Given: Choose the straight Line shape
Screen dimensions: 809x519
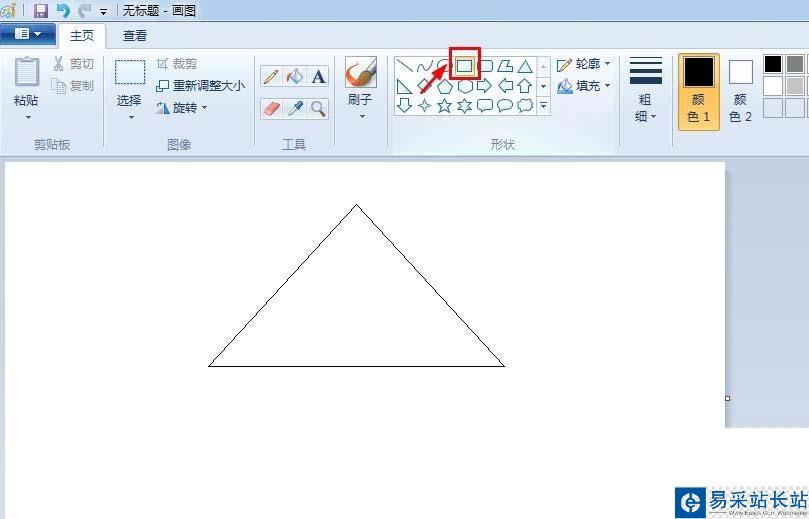Looking at the screenshot, I should tap(404, 66).
